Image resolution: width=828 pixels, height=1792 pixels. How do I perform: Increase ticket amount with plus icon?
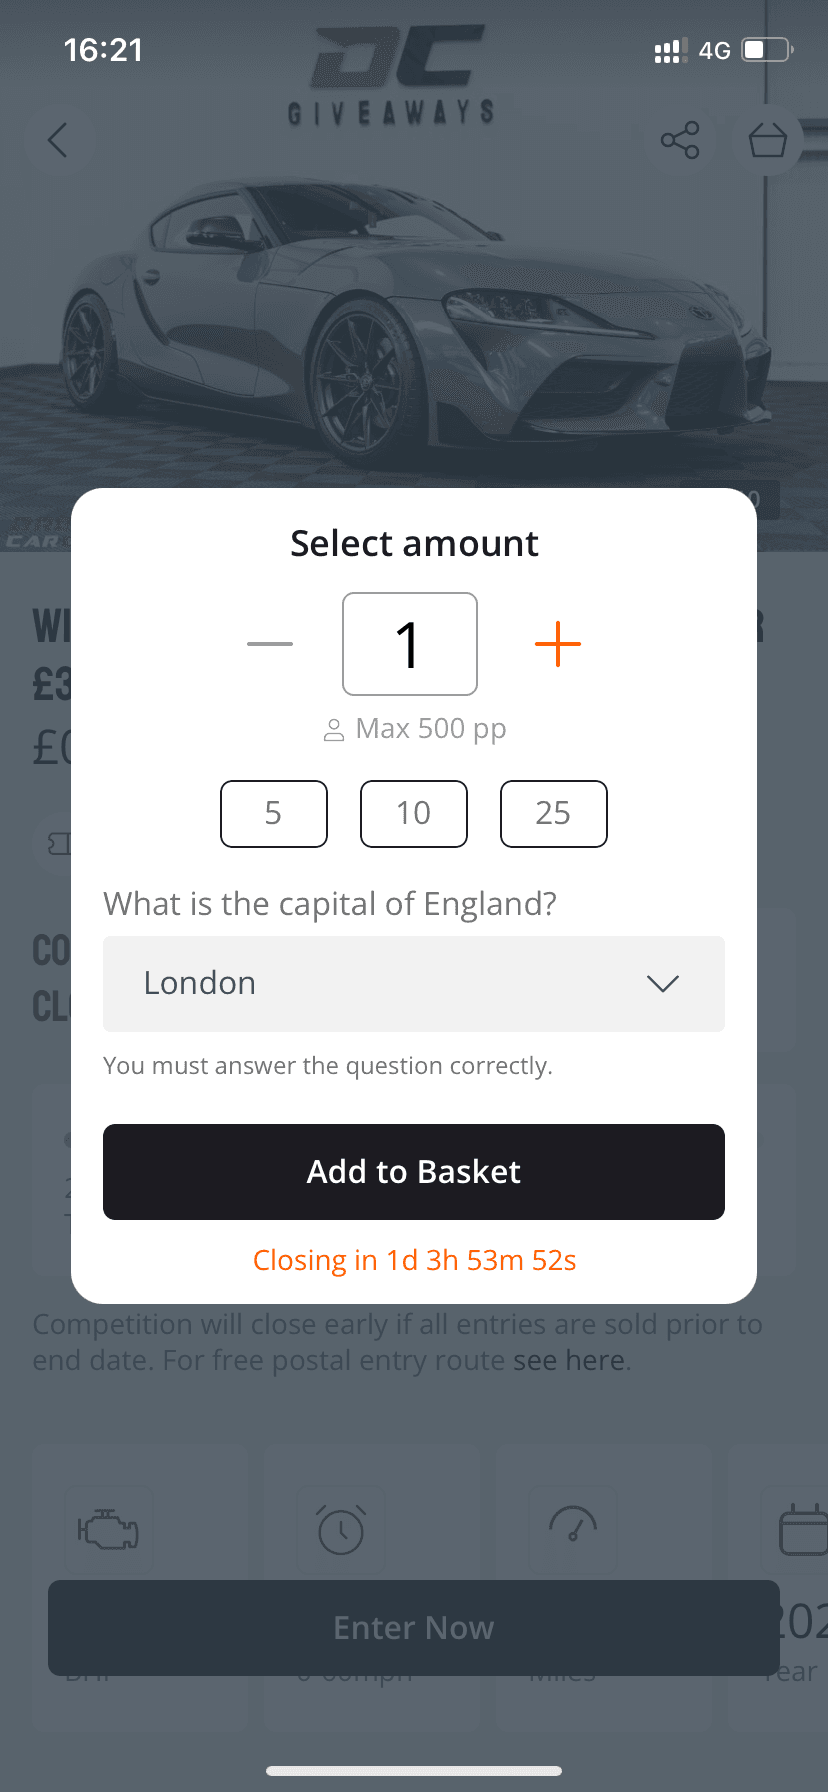[x=558, y=644]
